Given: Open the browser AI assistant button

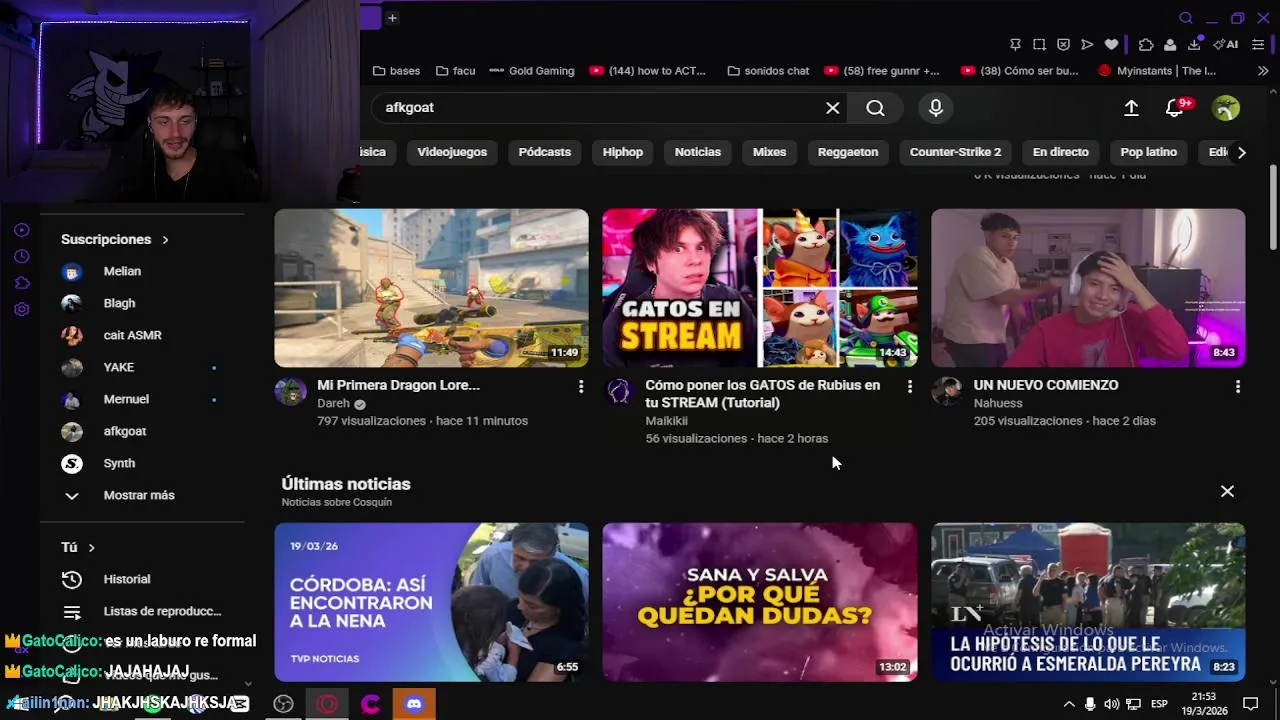Looking at the screenshot, I should click(1226, 44).
